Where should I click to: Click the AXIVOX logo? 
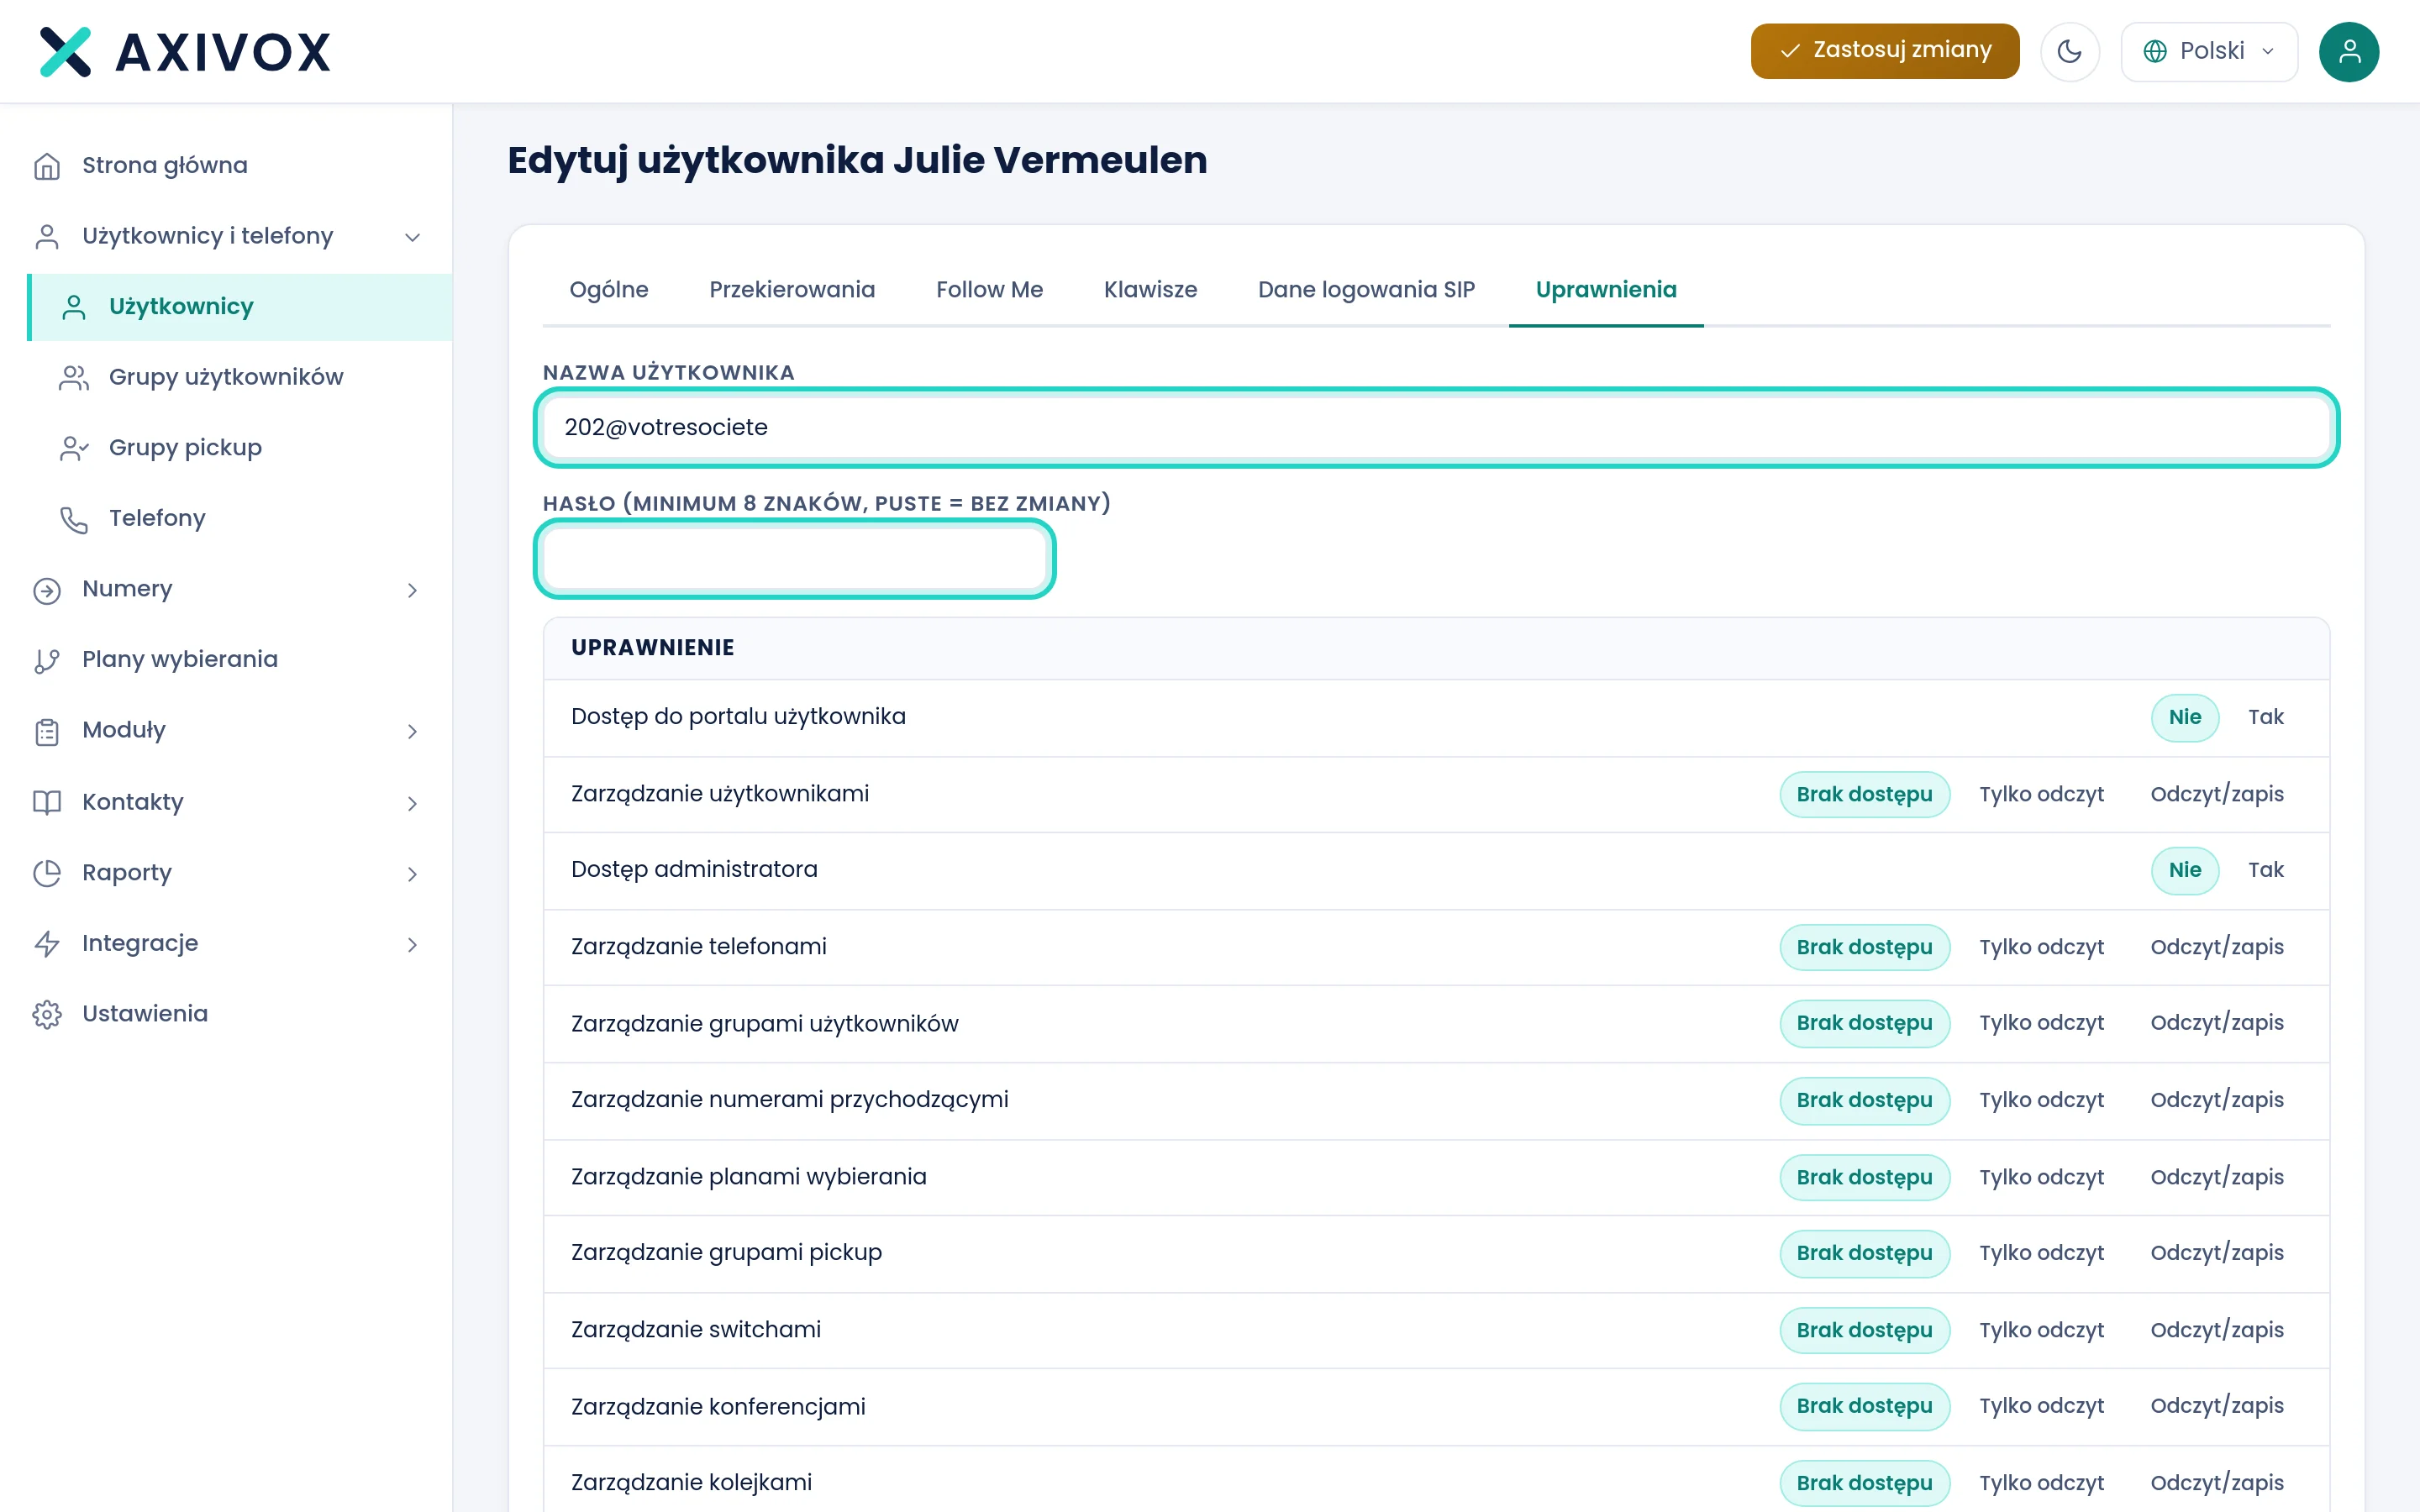pyautogui.click(x=185, y=52)
